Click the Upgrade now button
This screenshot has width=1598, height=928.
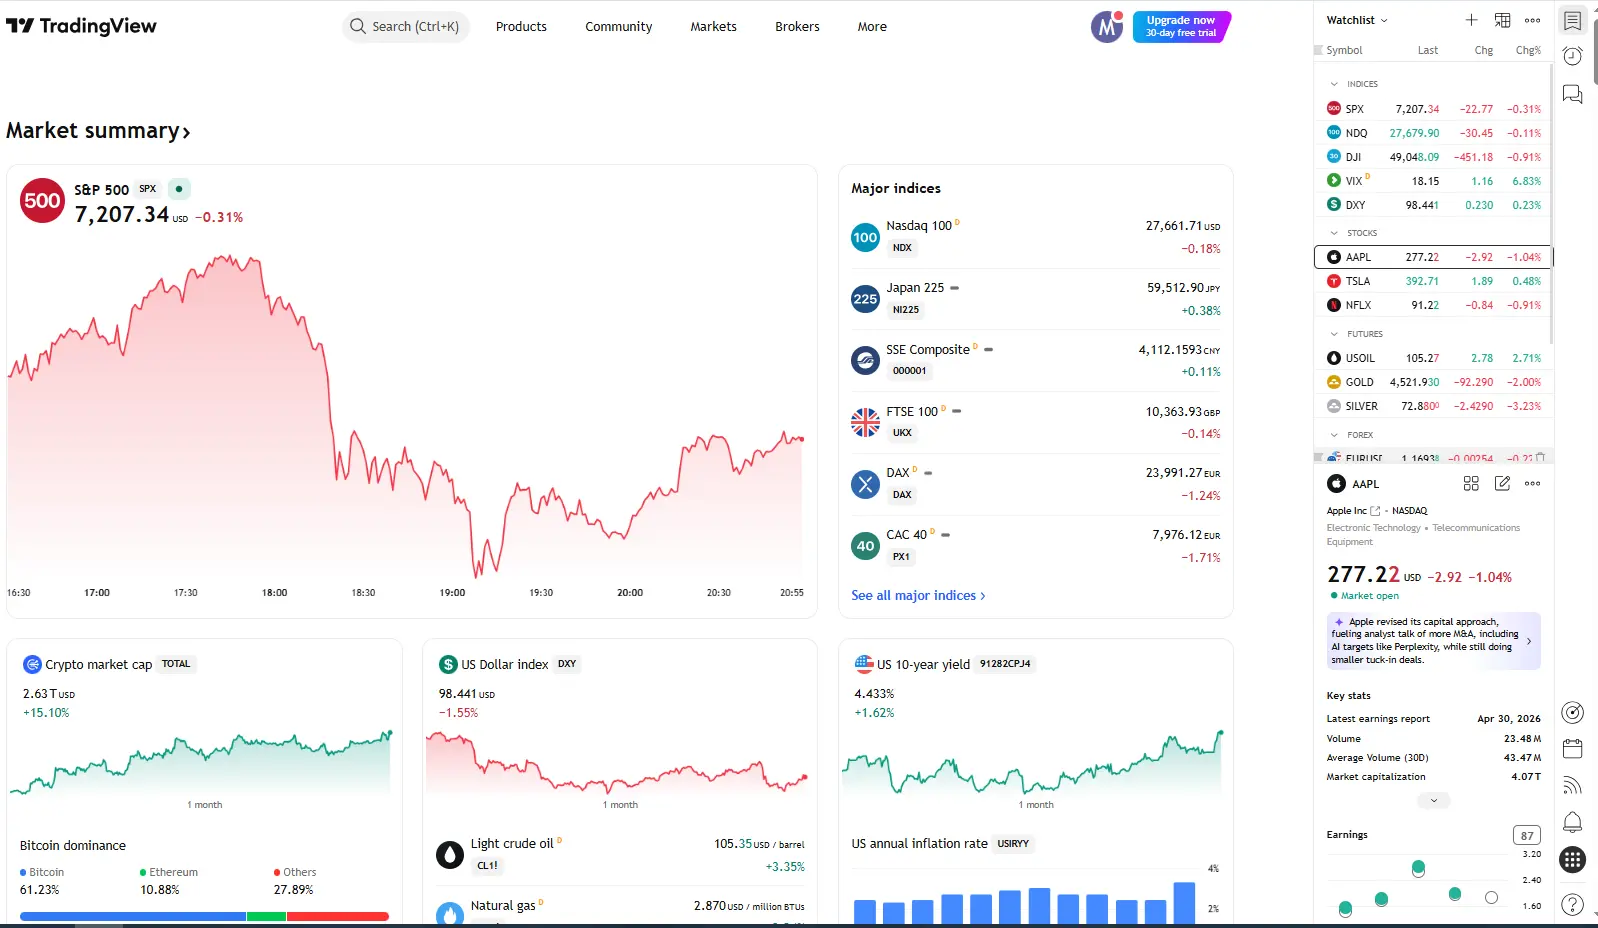(1181, 27)
